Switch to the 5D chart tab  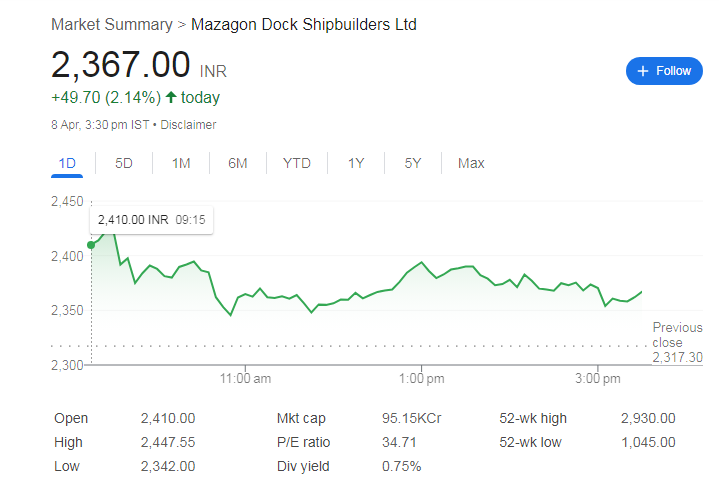pos(124,163)
